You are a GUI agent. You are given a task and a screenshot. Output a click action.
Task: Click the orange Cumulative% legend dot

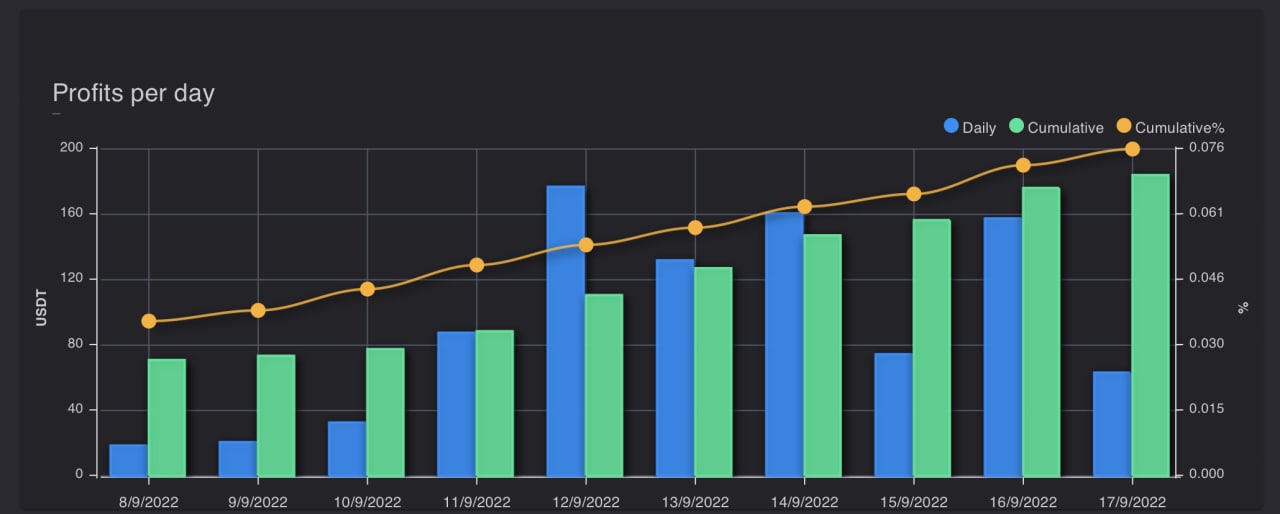1124,127
